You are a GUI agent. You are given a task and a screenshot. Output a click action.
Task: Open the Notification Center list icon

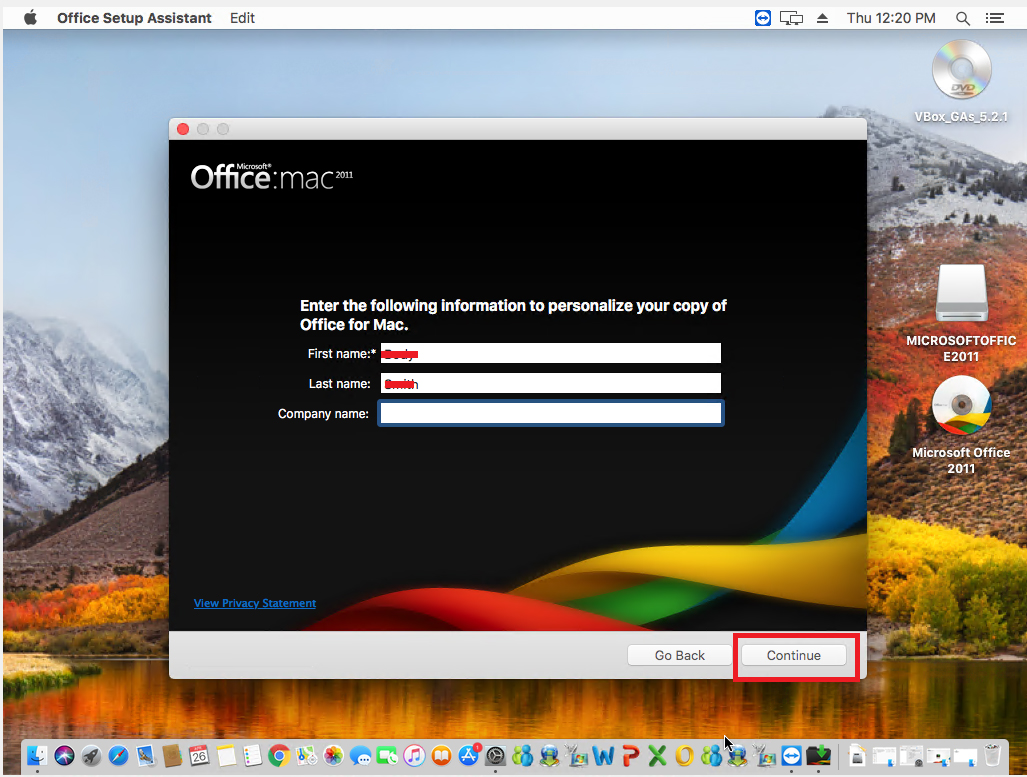coord(994,18)
